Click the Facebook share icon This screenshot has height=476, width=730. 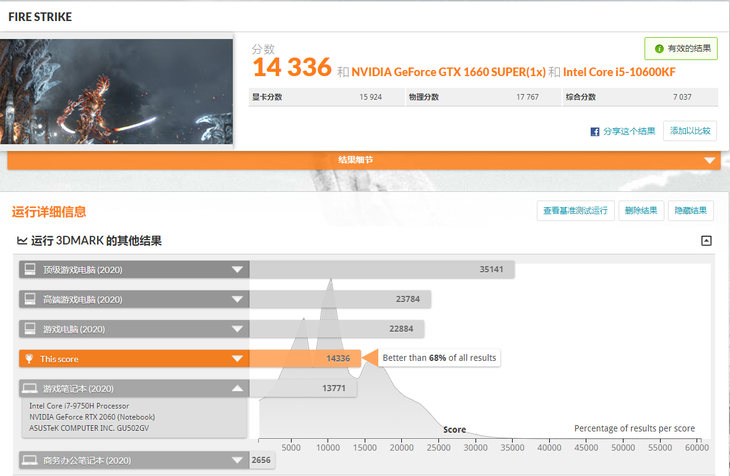(595, 132)
